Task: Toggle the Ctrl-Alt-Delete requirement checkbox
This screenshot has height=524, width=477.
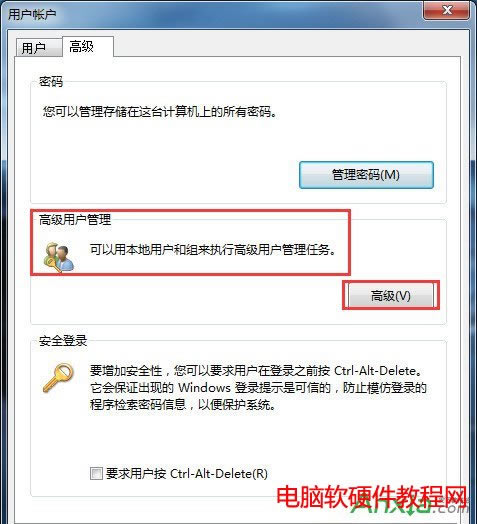Action: (96, 474)
